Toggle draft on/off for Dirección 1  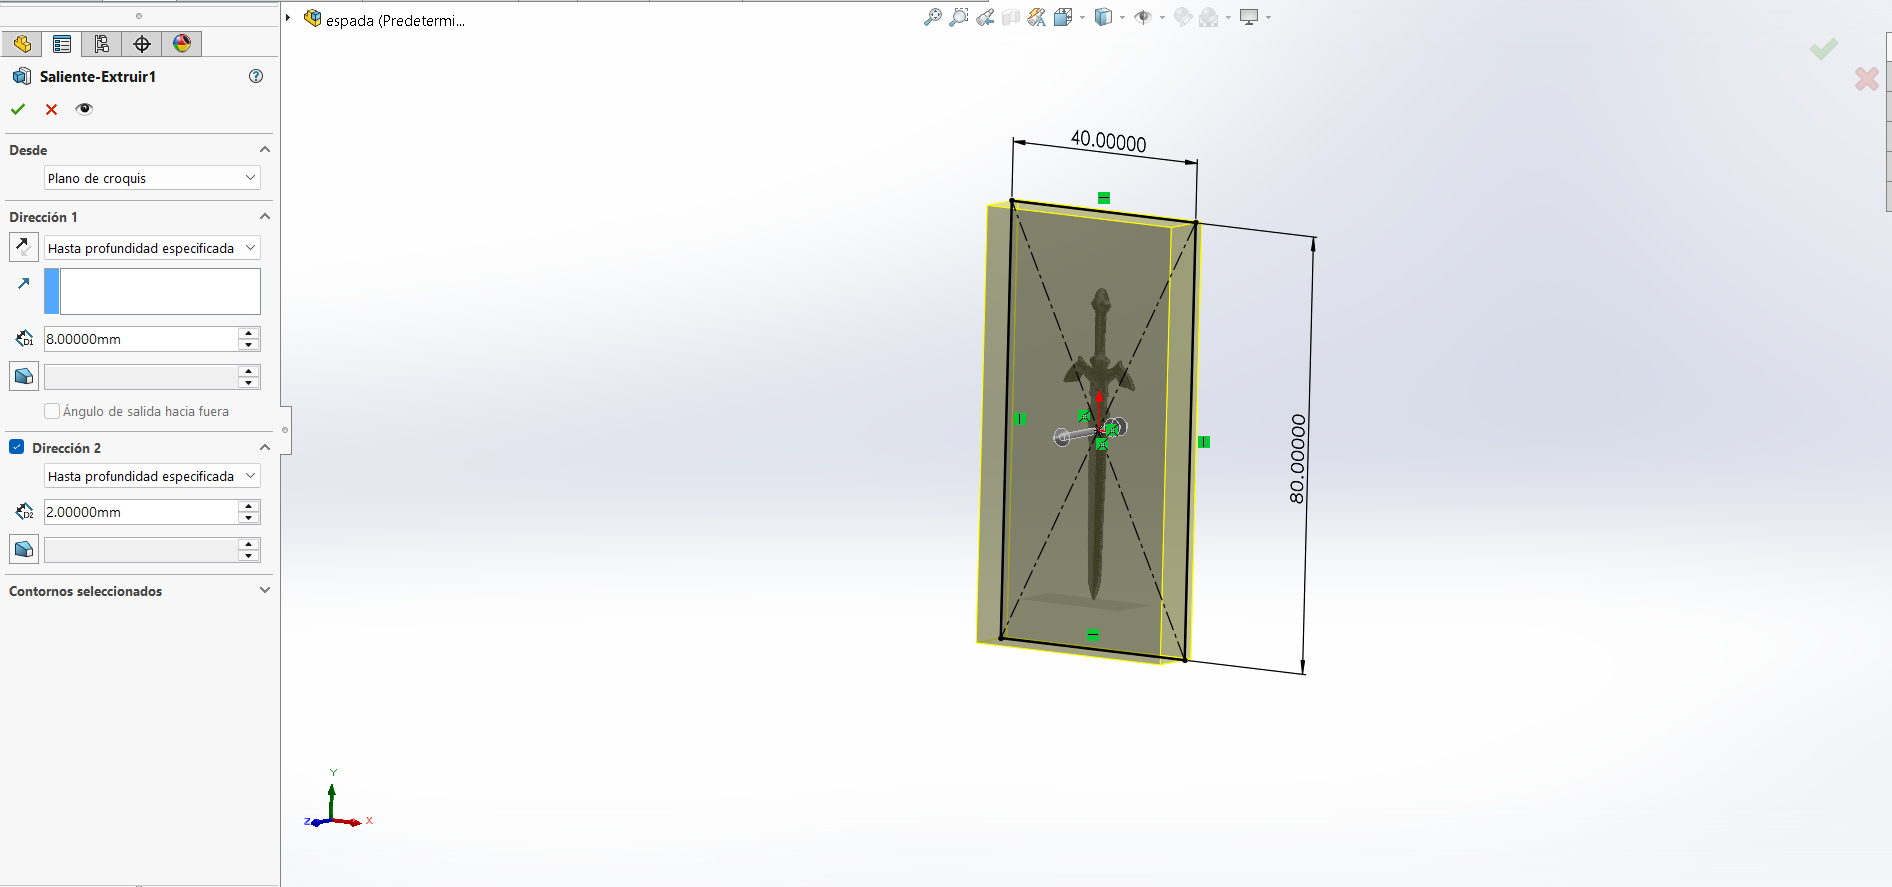[x=24, y=376]
